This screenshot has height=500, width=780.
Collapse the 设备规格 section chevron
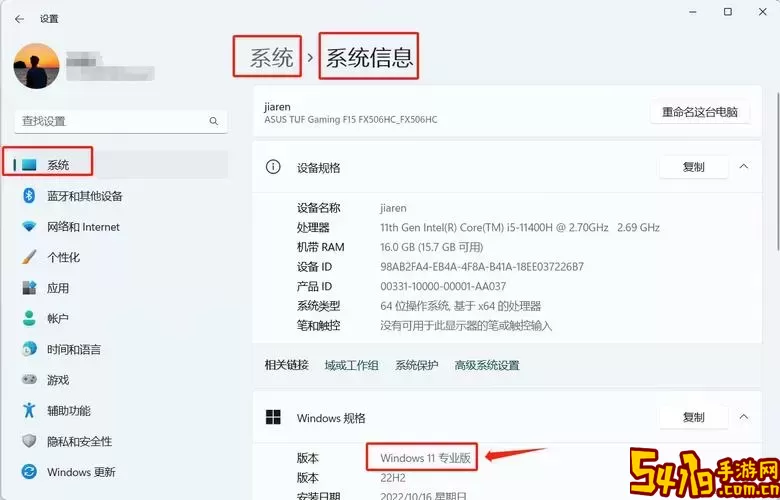[744, 167]
